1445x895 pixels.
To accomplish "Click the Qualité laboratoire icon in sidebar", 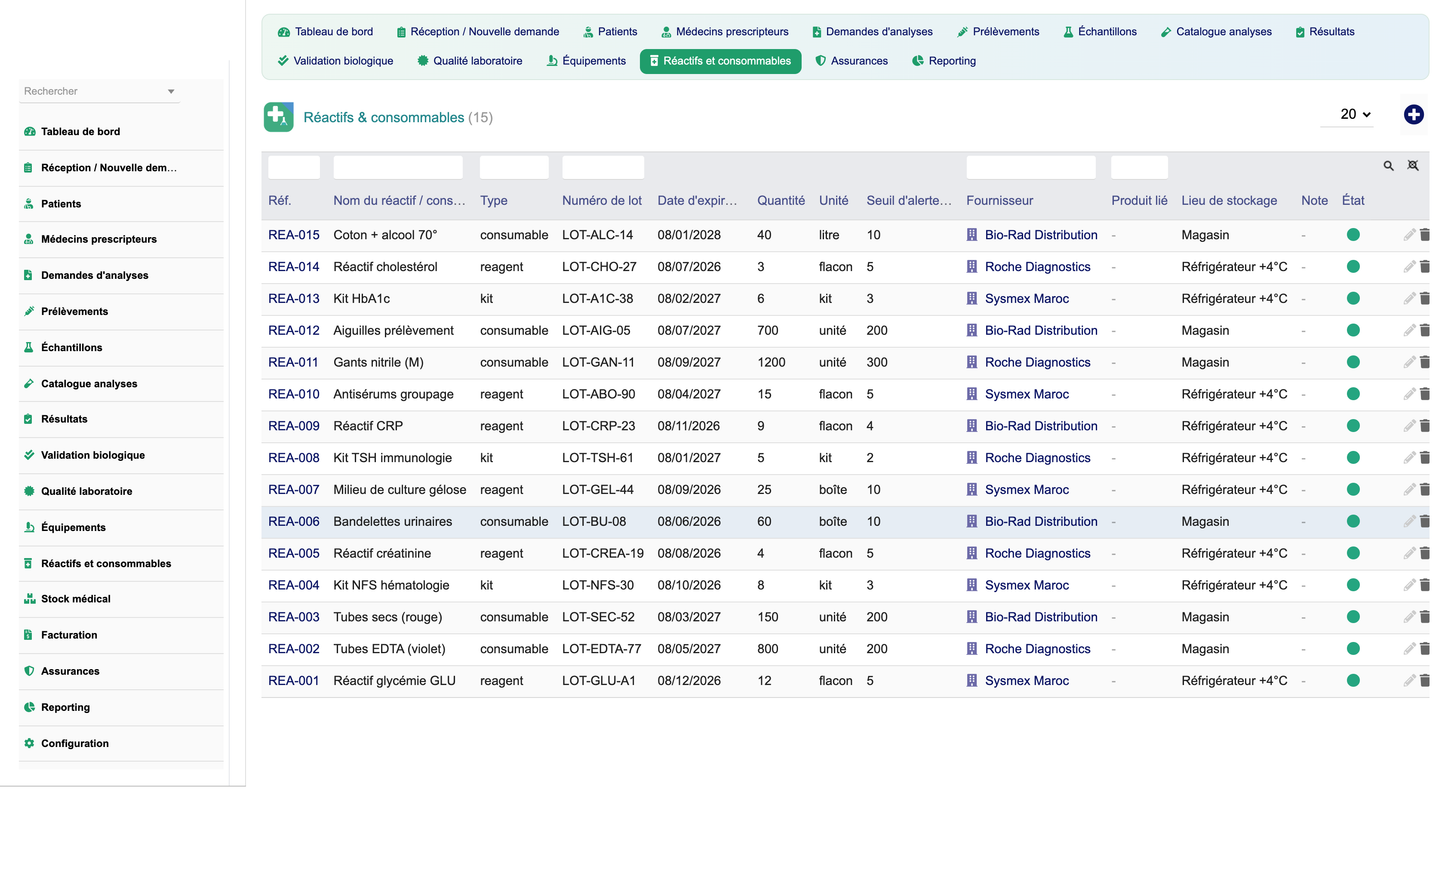I will 29,492.
